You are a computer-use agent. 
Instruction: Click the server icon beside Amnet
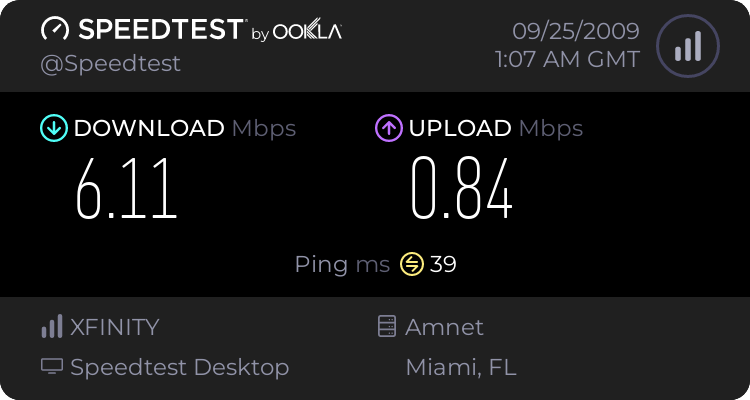click(x=387, y=326)
